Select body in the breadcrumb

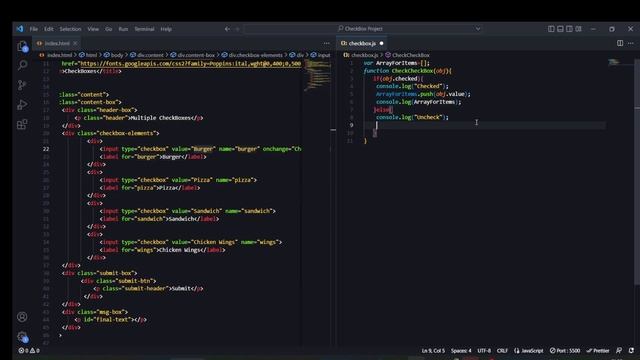(117, 55)
